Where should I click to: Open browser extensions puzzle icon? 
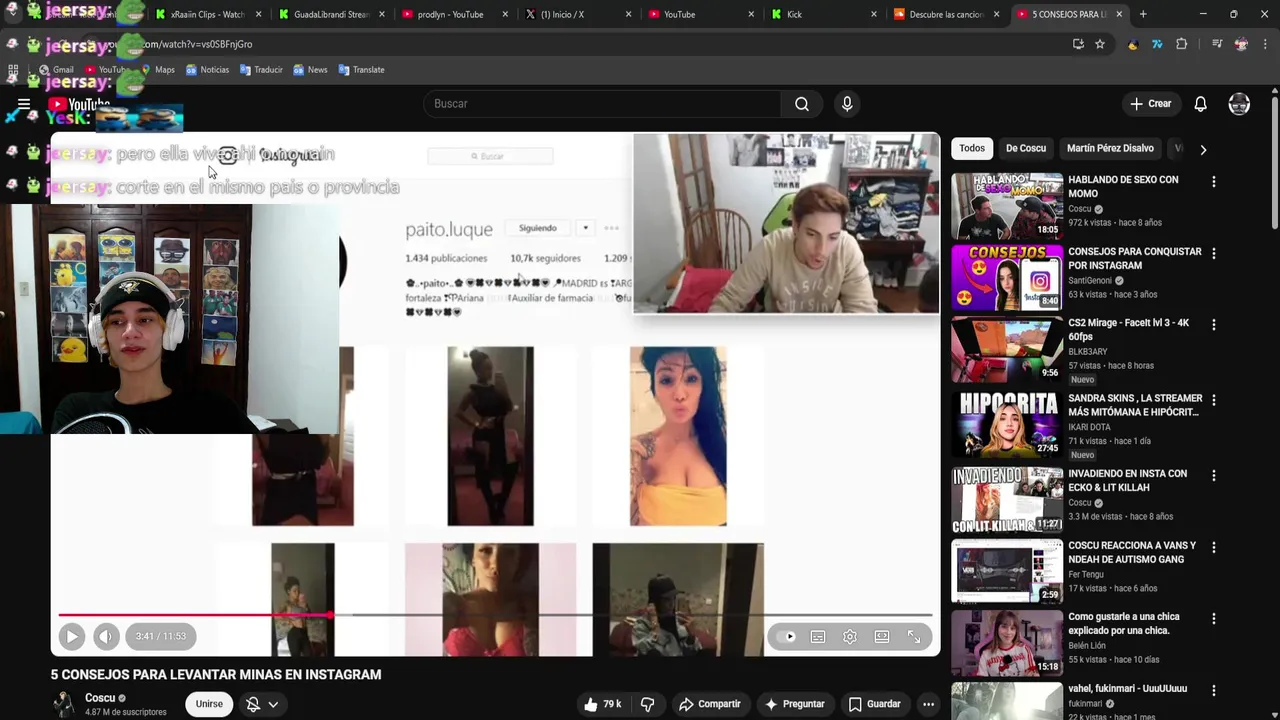(x=1182, y=44)
